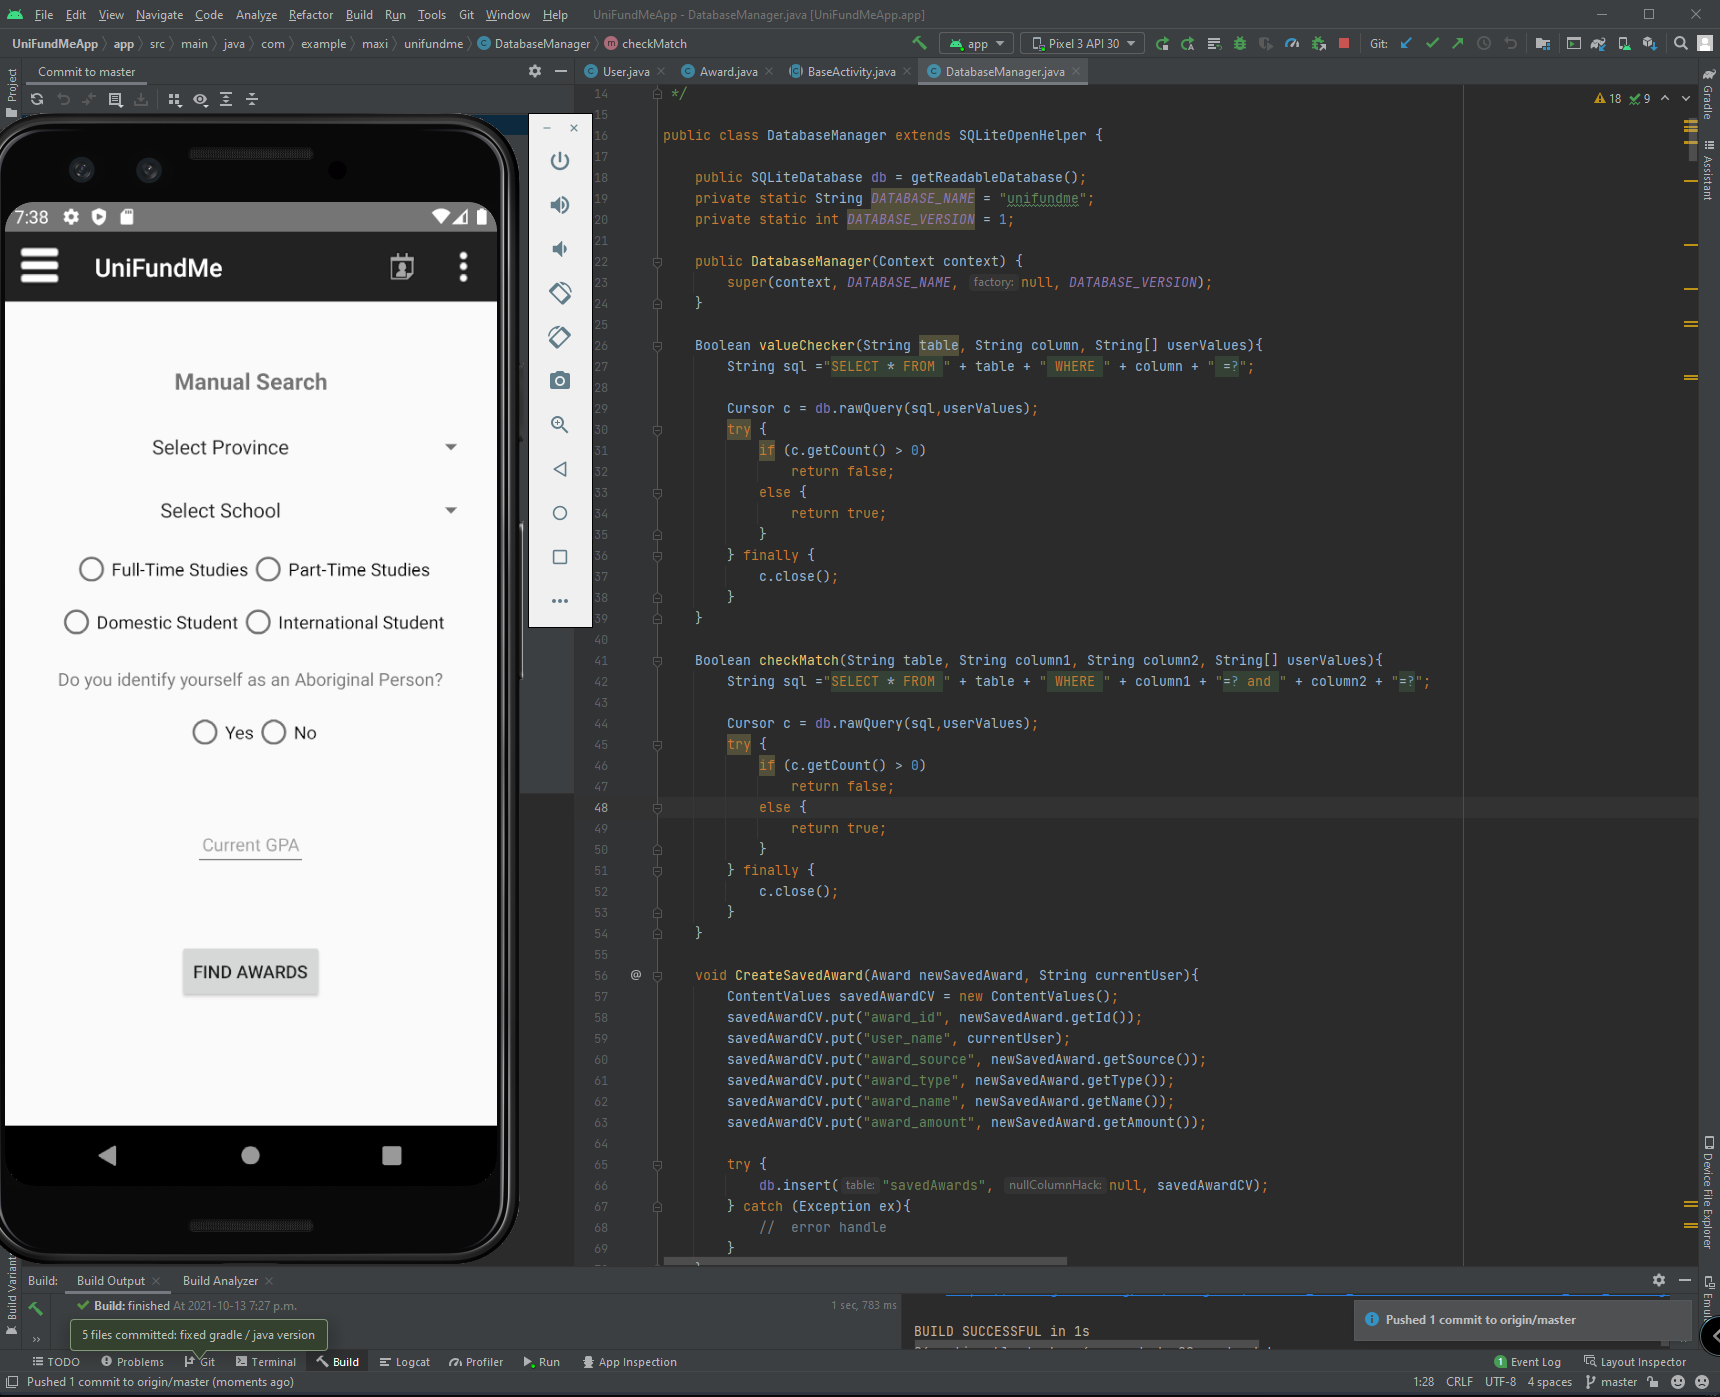1720x1397 pixels.
Task: Click the emulator toolbar back triangle
Action: (x=560, y=469)
